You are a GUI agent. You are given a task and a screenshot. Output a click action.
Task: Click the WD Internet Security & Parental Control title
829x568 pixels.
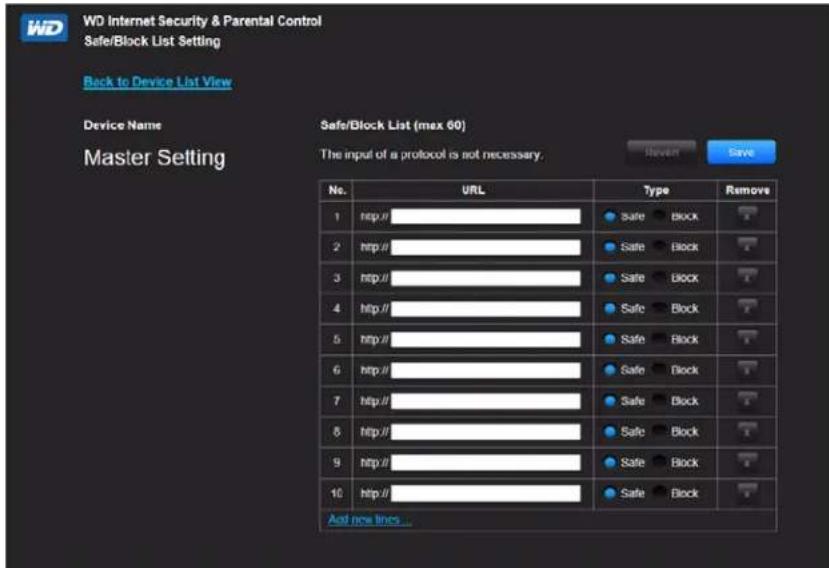(x=202, y=21)
